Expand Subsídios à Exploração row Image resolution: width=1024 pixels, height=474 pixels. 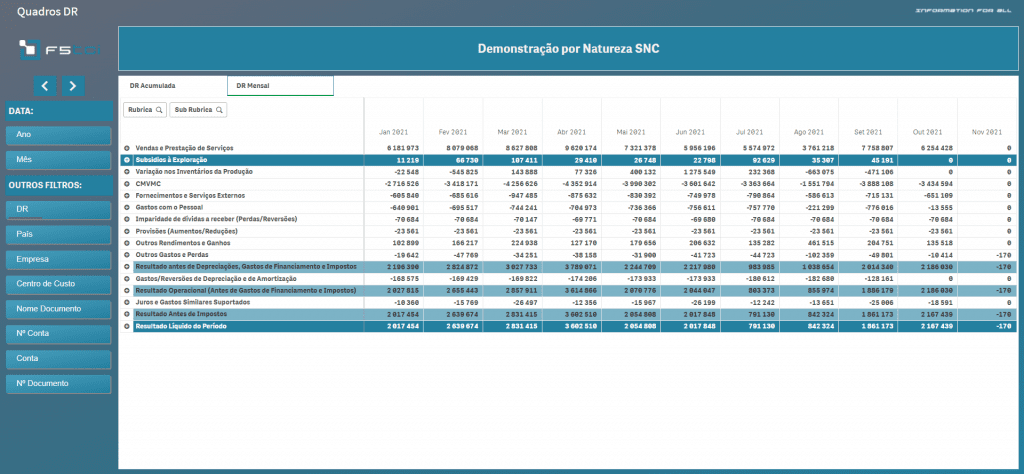[x=127, y=160]
